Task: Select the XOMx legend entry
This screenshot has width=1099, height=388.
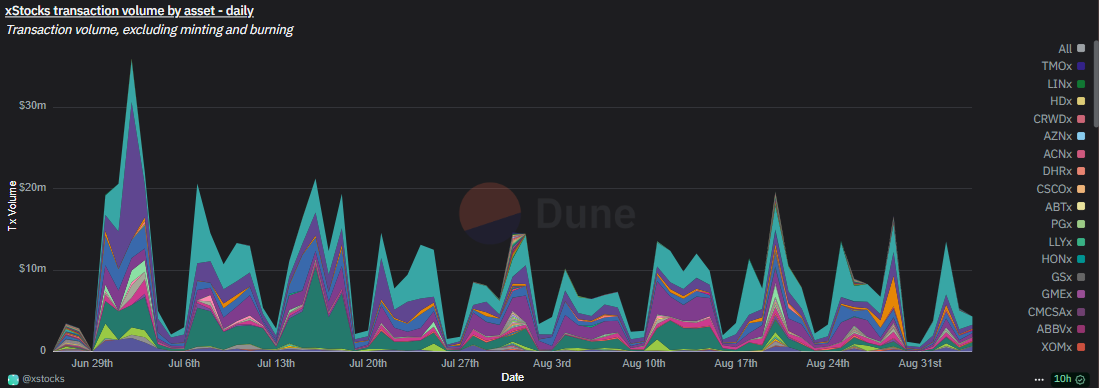Action: [x=1064, y=347]
